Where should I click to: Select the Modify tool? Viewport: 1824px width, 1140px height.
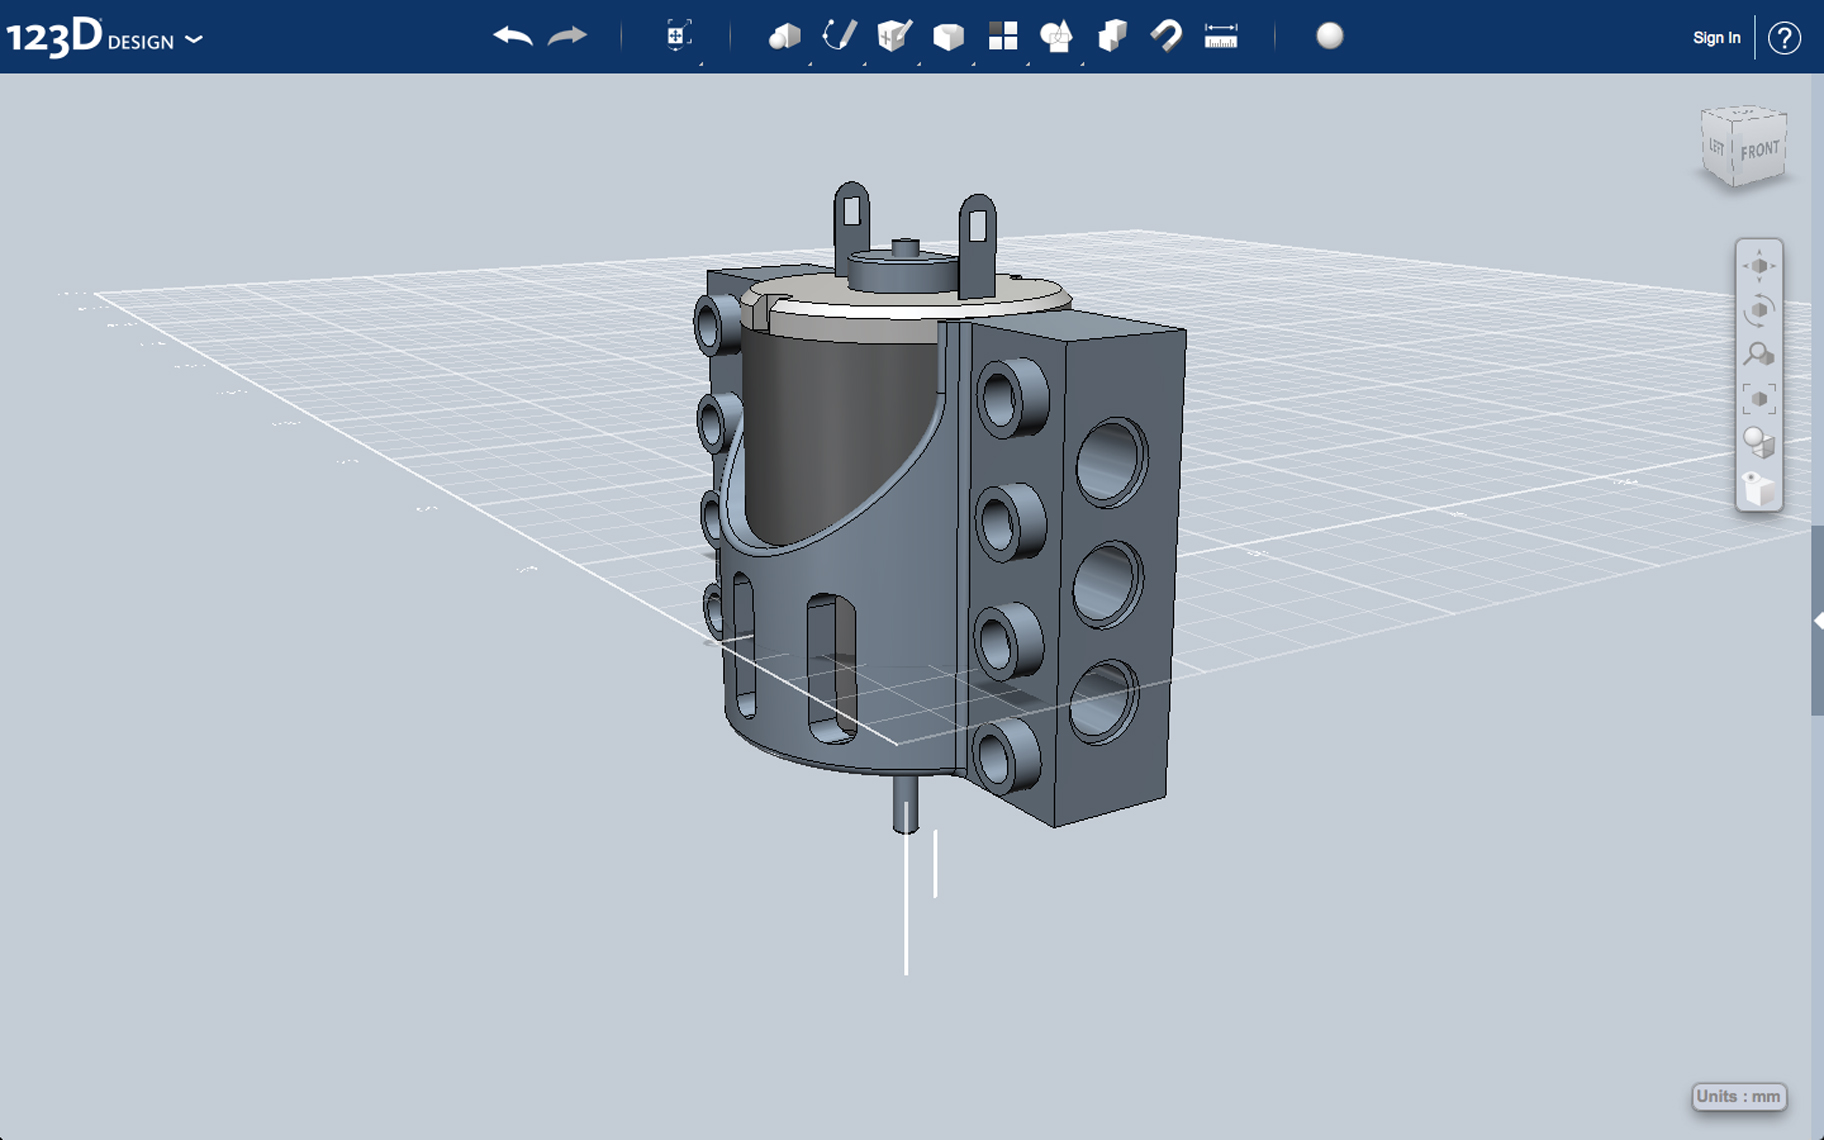pos(948,37)
